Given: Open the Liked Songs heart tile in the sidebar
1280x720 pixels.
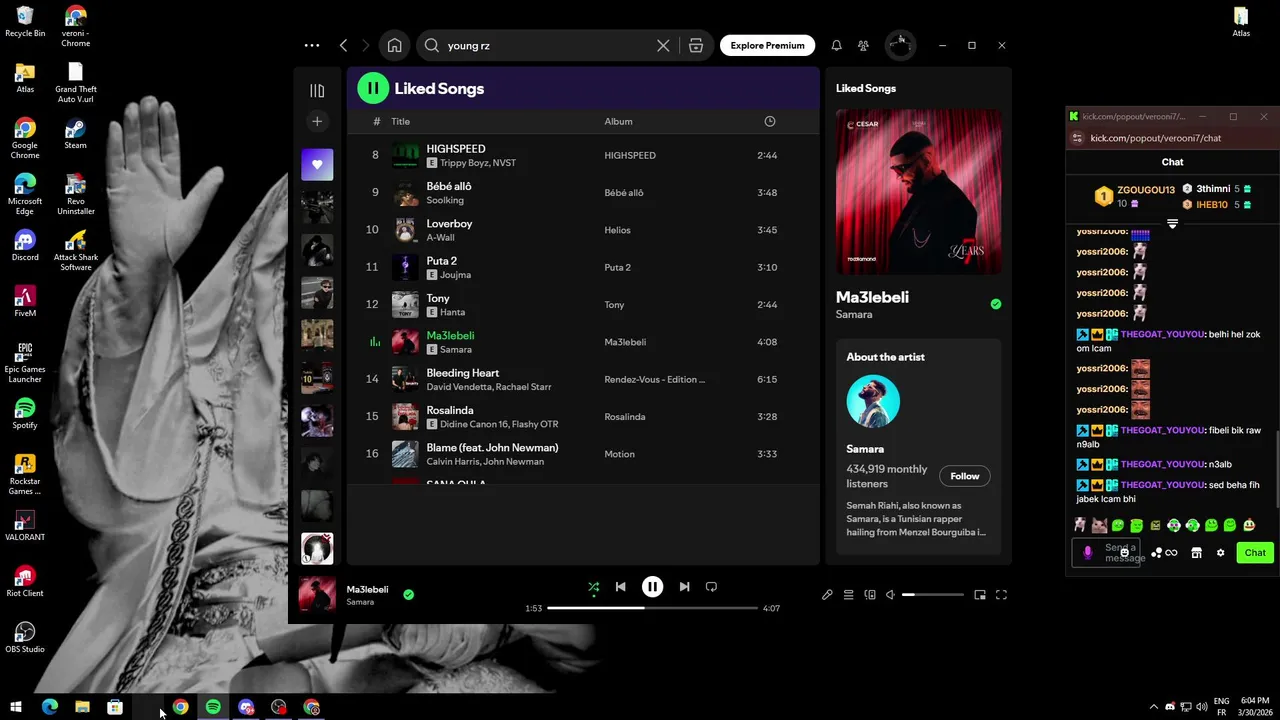Looking at the screenshot, I should [x=317, y=164].
